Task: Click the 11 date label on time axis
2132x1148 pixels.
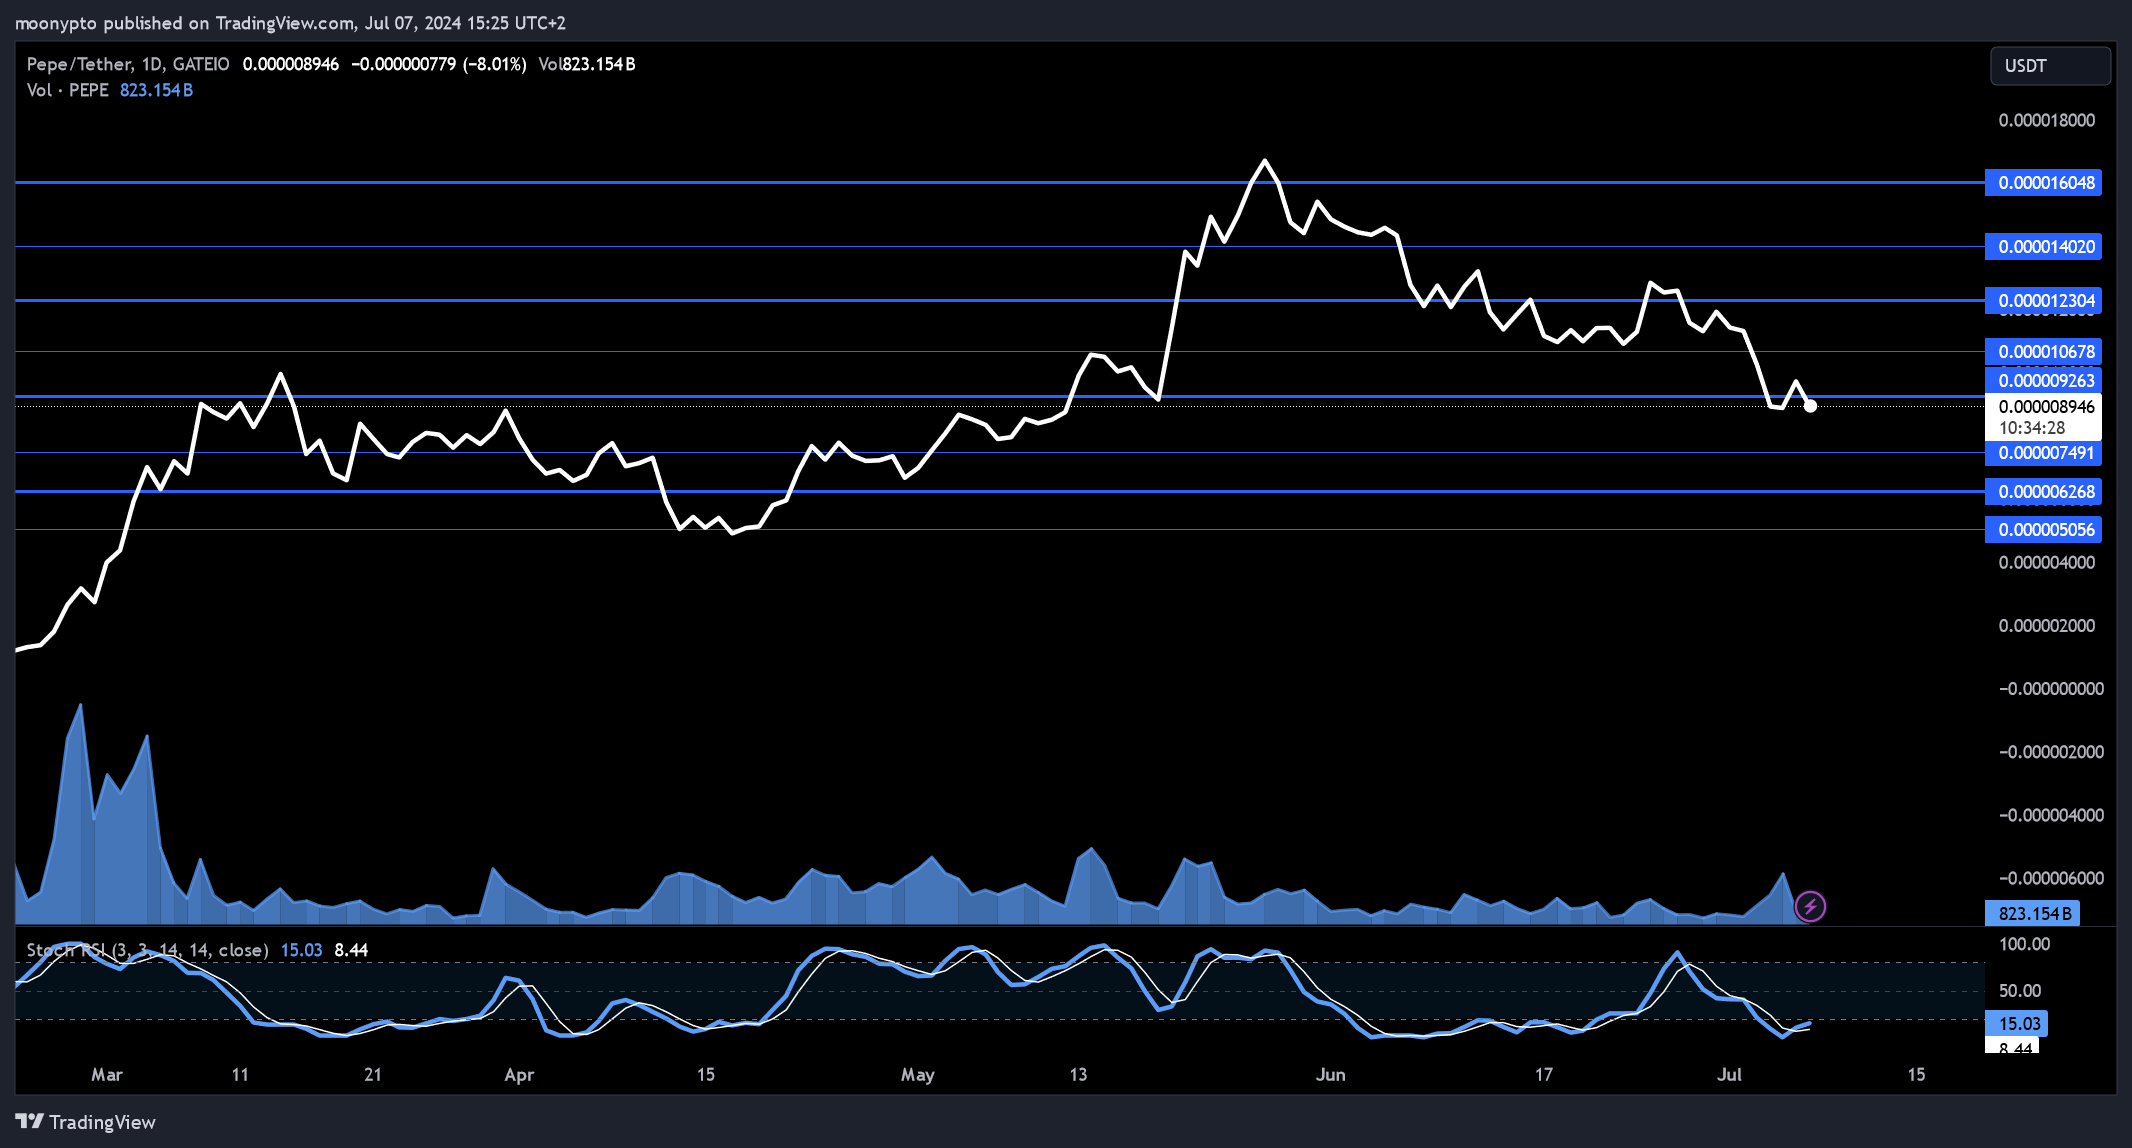Action: (x=240, y=1075)
